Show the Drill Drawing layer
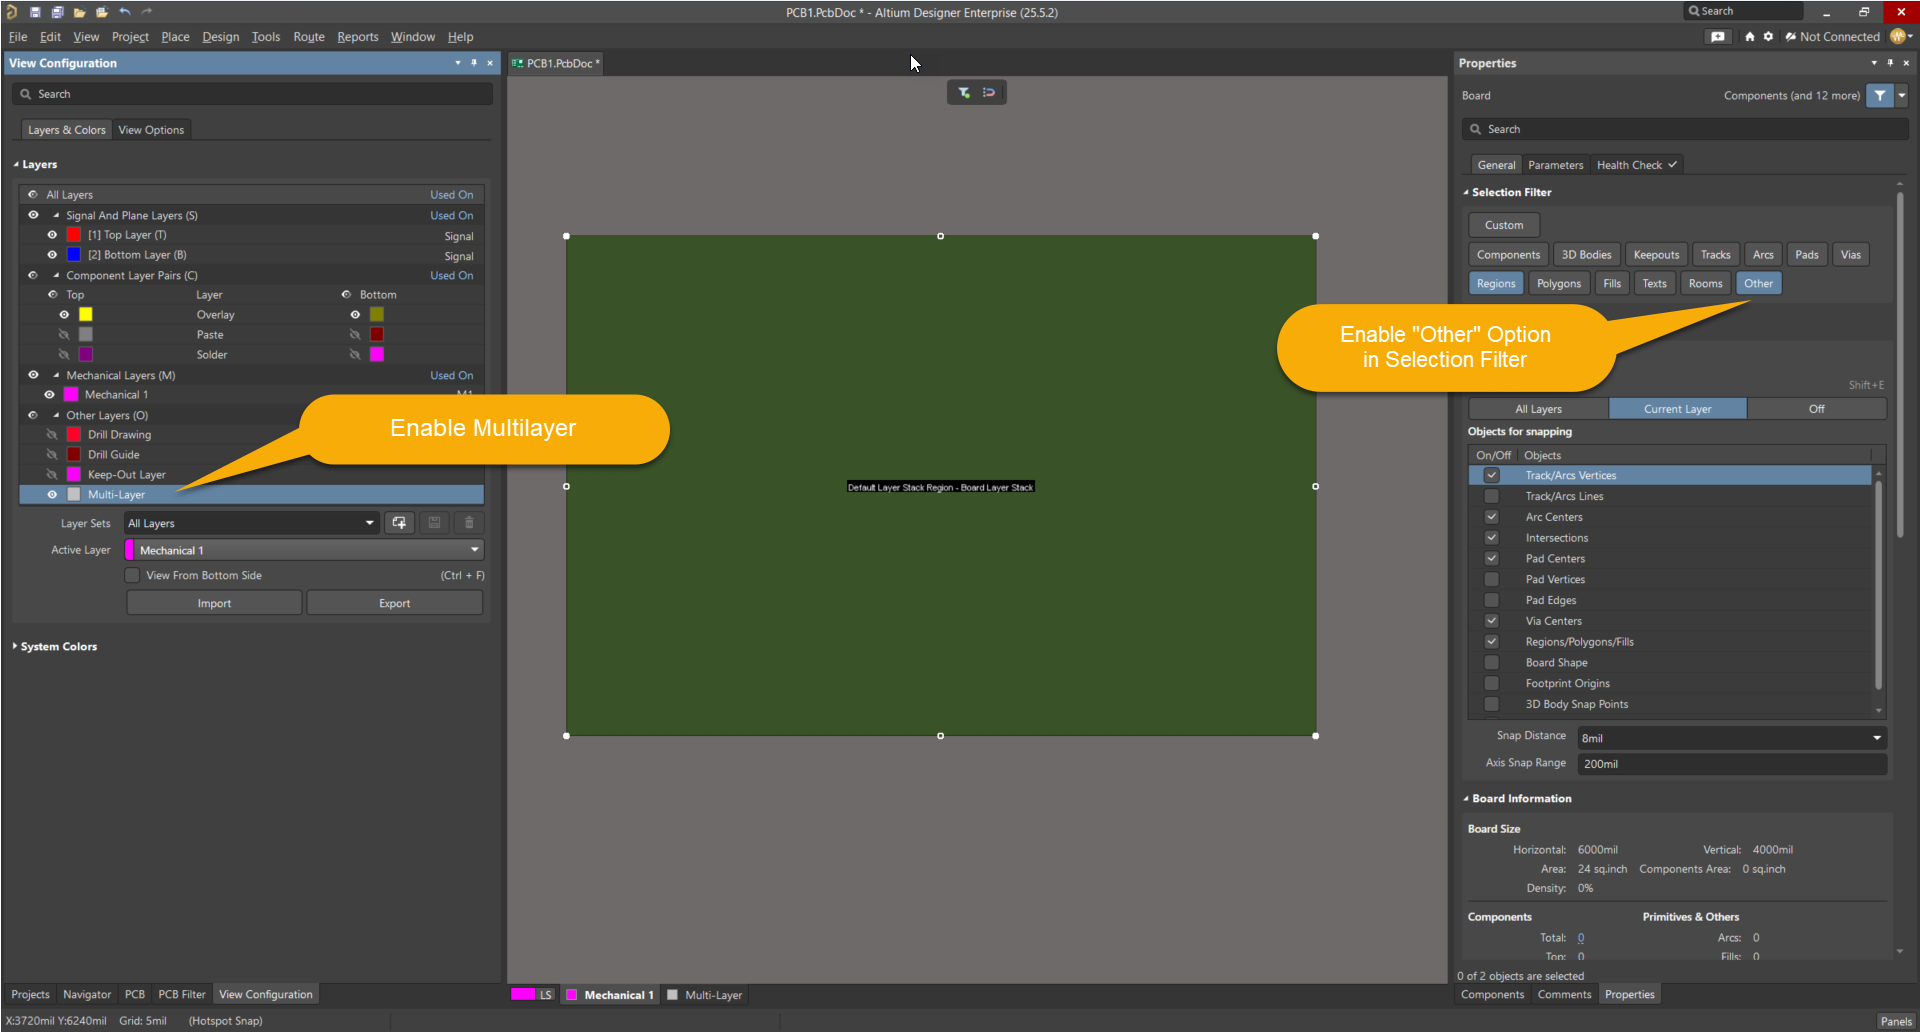Viewport: 1920px width, 1032px height. tap(52, 435)
